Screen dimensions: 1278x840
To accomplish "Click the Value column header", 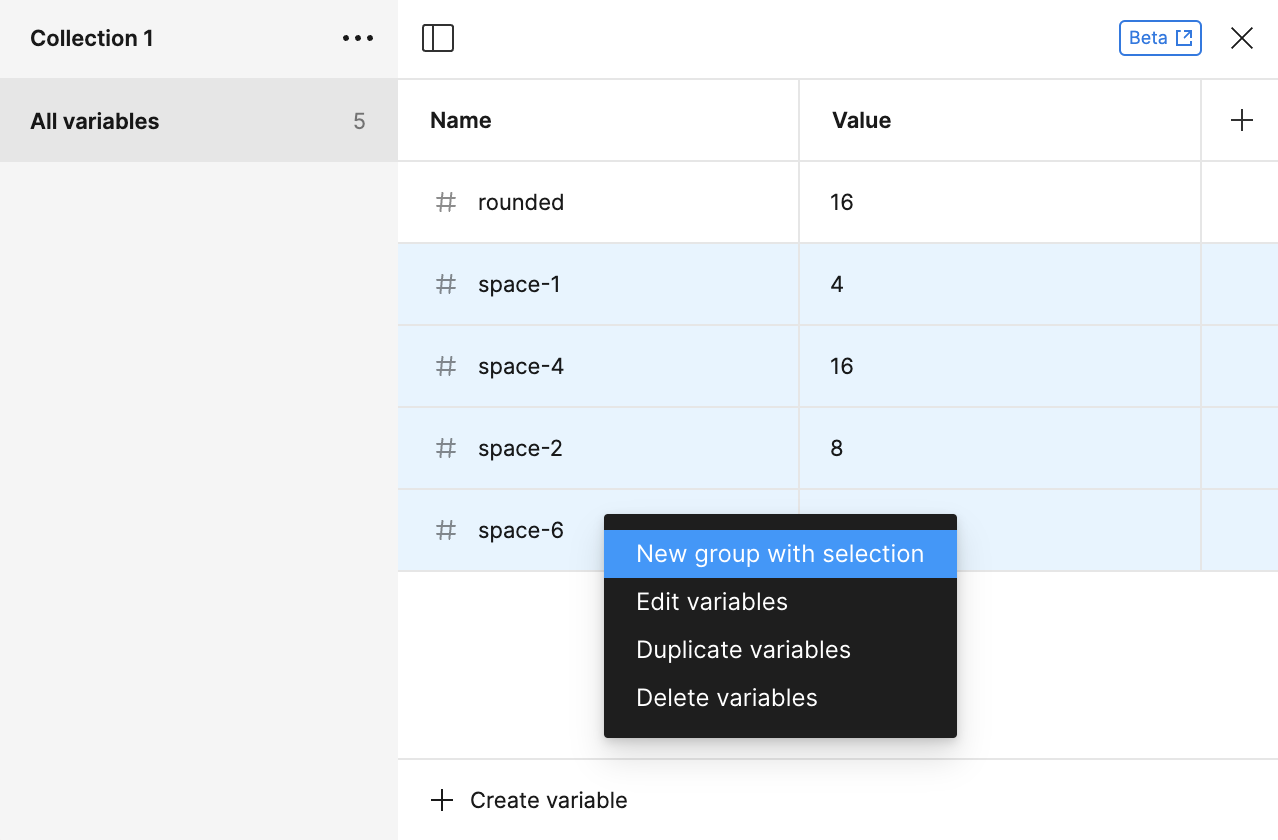I will click(x=860, y=119).
